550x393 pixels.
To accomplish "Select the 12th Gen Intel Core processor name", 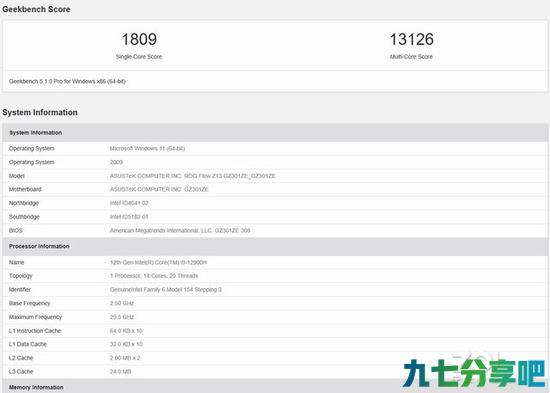I will coord(158,262).
